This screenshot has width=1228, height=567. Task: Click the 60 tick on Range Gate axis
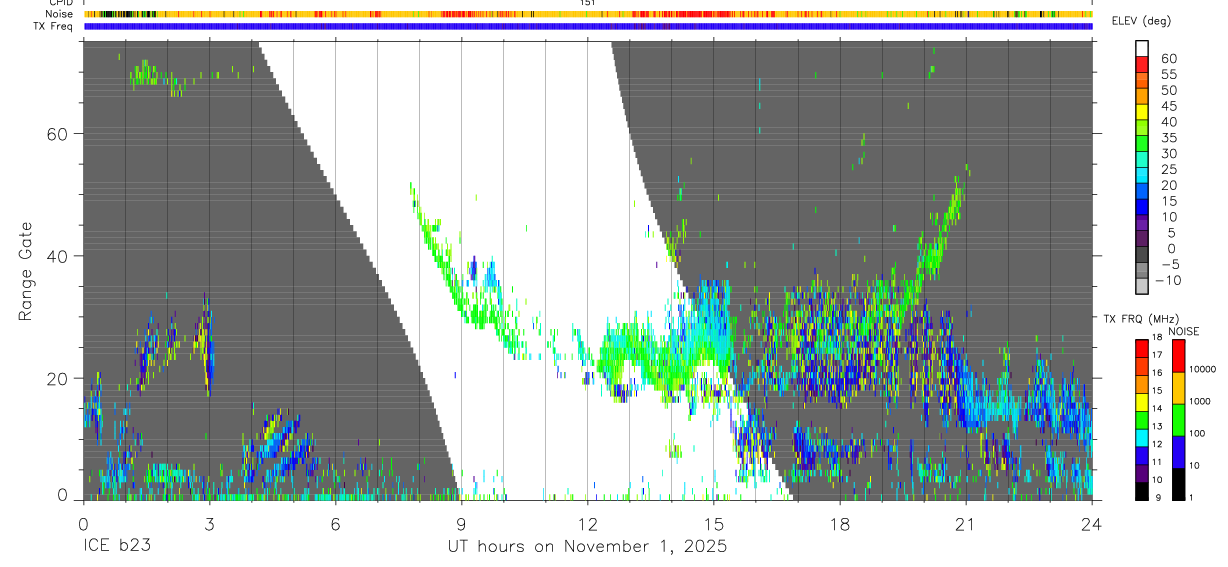point(59,134)
